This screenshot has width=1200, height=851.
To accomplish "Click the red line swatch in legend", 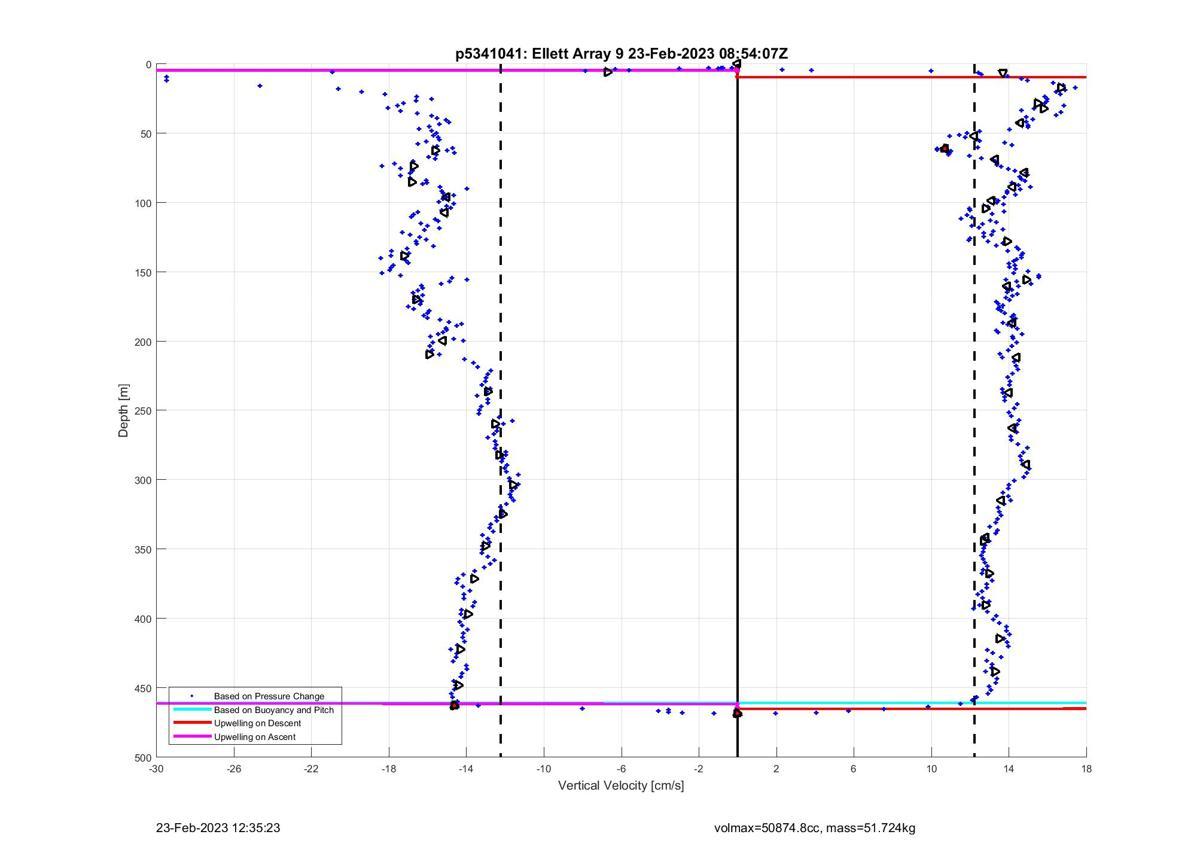I will (191, 723).
